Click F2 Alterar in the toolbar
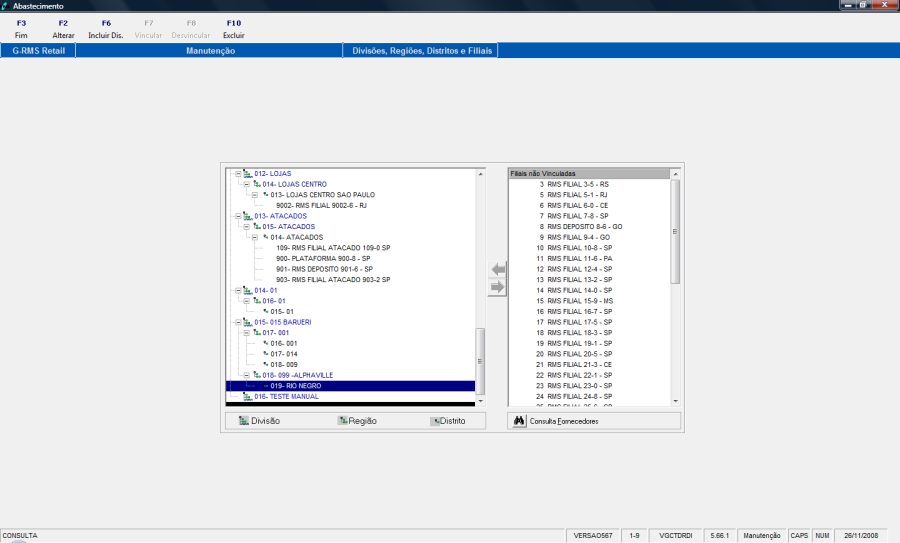This screenshot has width=900, height=543. coord(63,29)
